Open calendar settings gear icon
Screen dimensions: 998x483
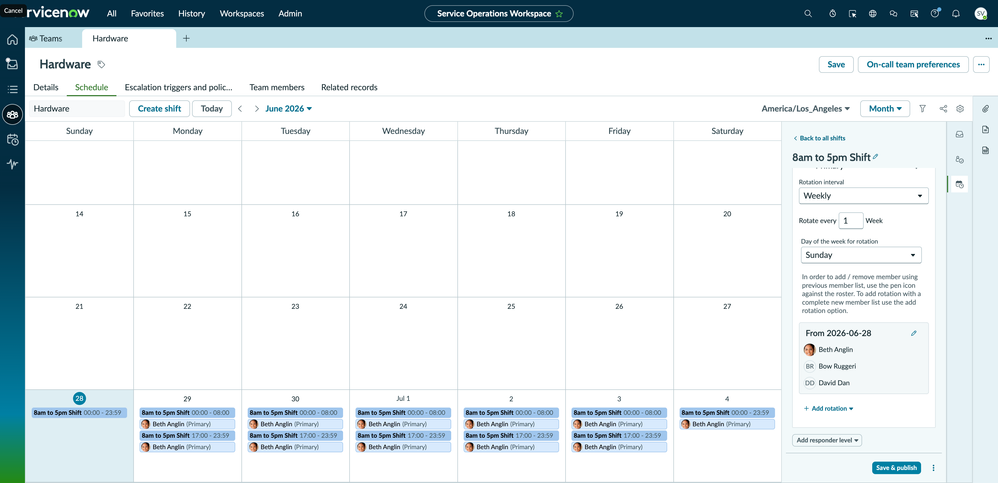960,109
